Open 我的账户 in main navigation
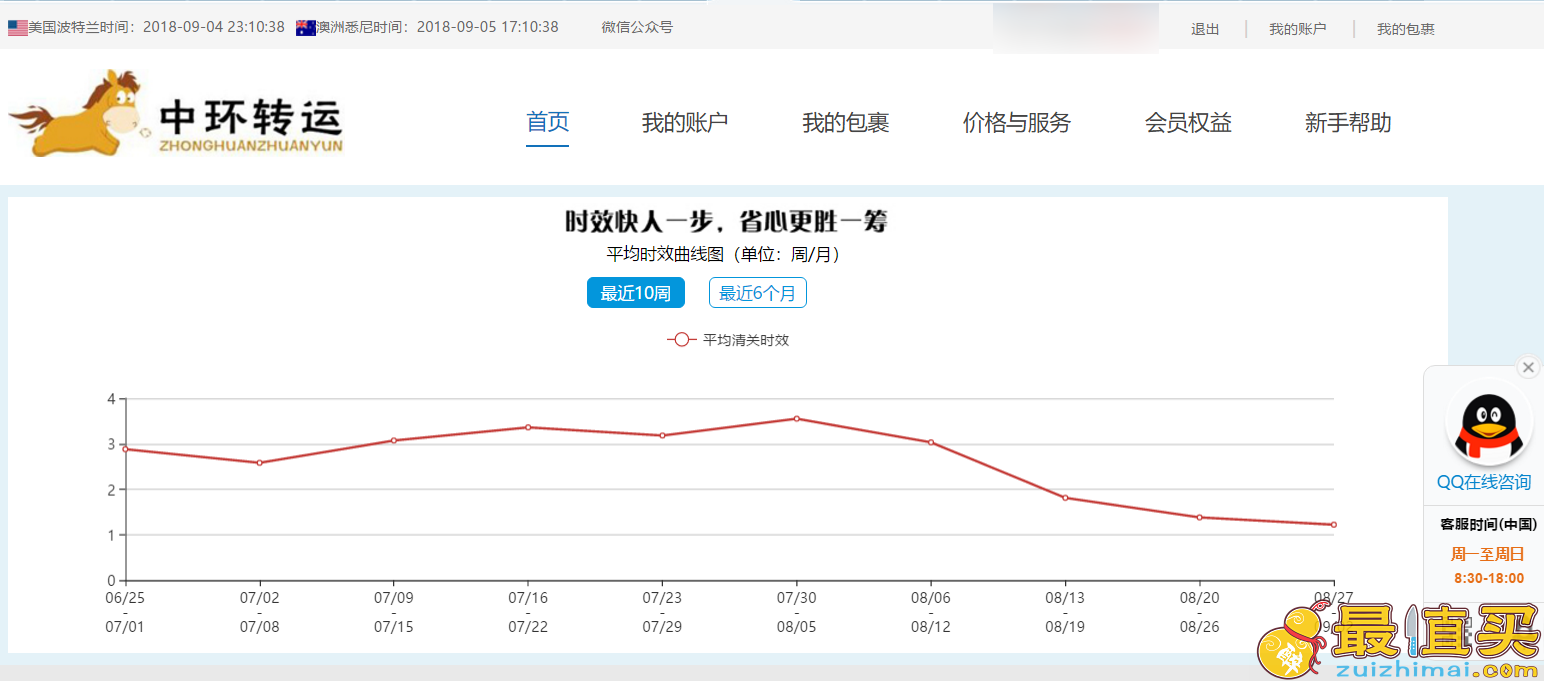This screenshot has height=681, width=1544. coord(685,123)
